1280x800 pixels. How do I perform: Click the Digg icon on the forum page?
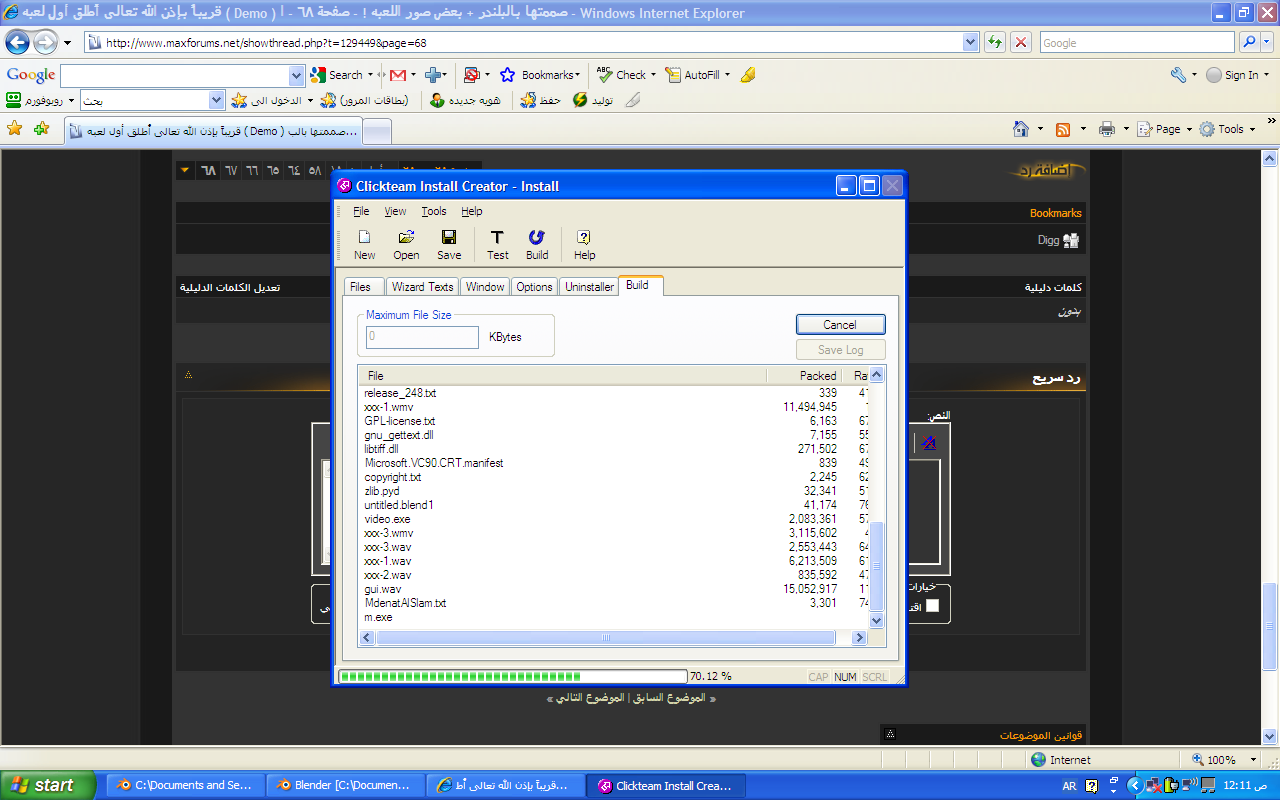pos(1071,240)
